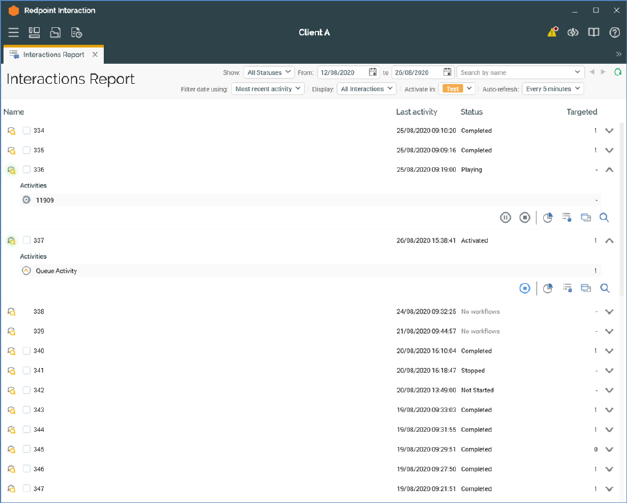Click the window icon in row 337 toolbar
Viewport: 627px width, 503px height.
point(586,288)
